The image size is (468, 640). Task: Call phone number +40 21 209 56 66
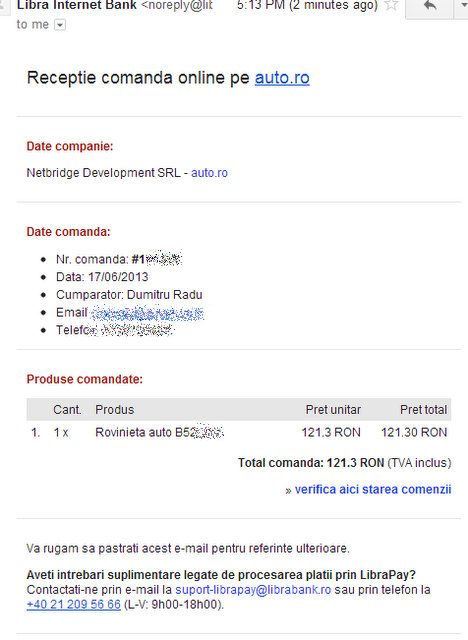pos(74,604)
